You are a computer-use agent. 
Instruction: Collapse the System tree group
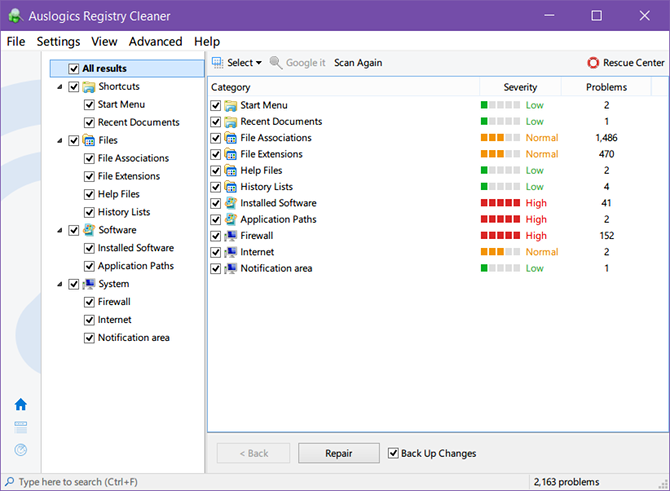[60, 284]
